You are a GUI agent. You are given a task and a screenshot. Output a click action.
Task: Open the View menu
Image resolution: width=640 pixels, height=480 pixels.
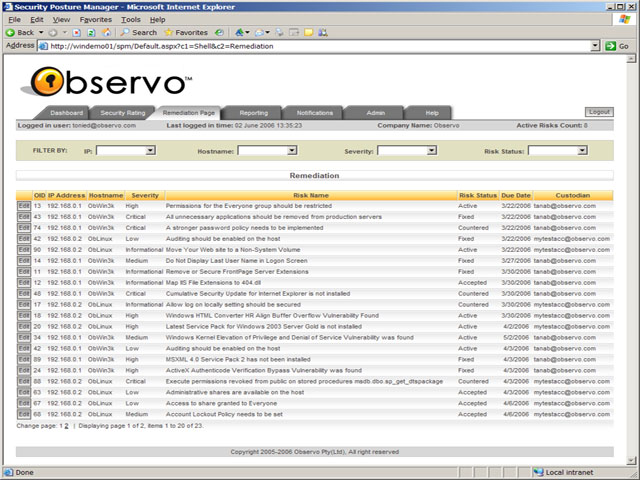coord(61,20)
